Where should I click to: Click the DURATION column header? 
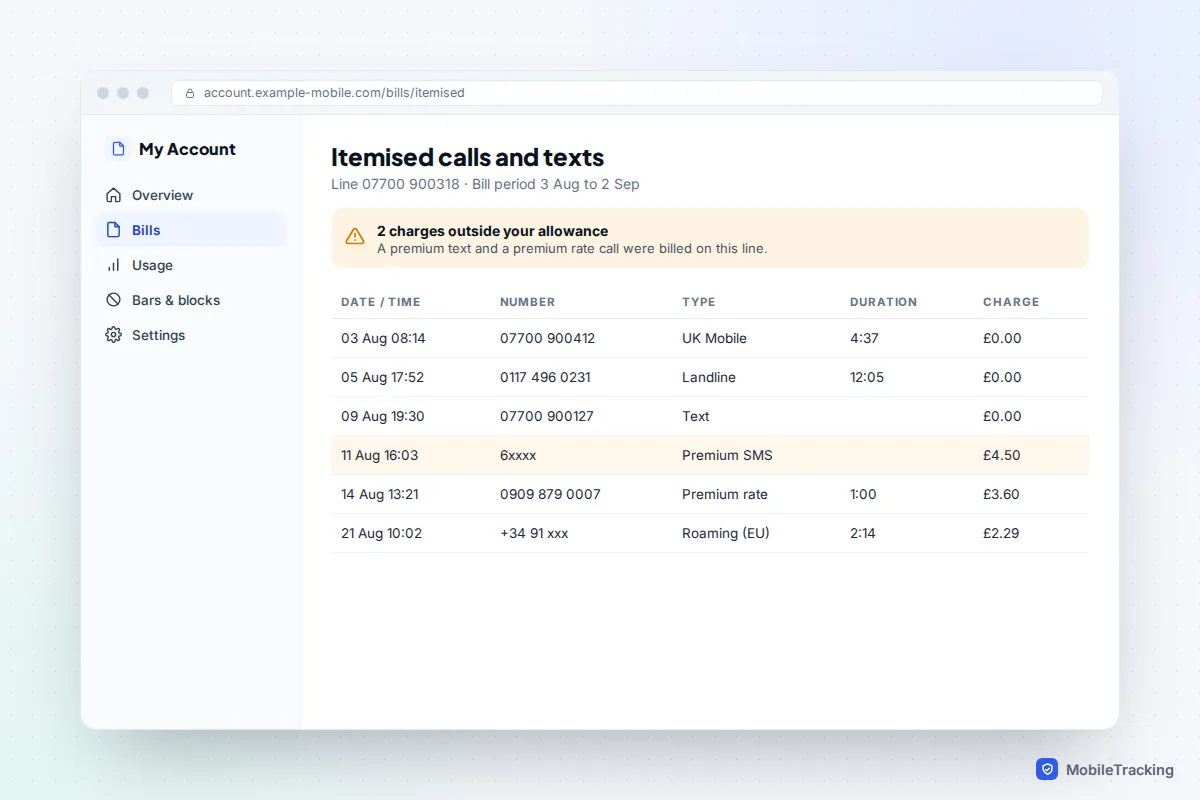click(883, 302)
